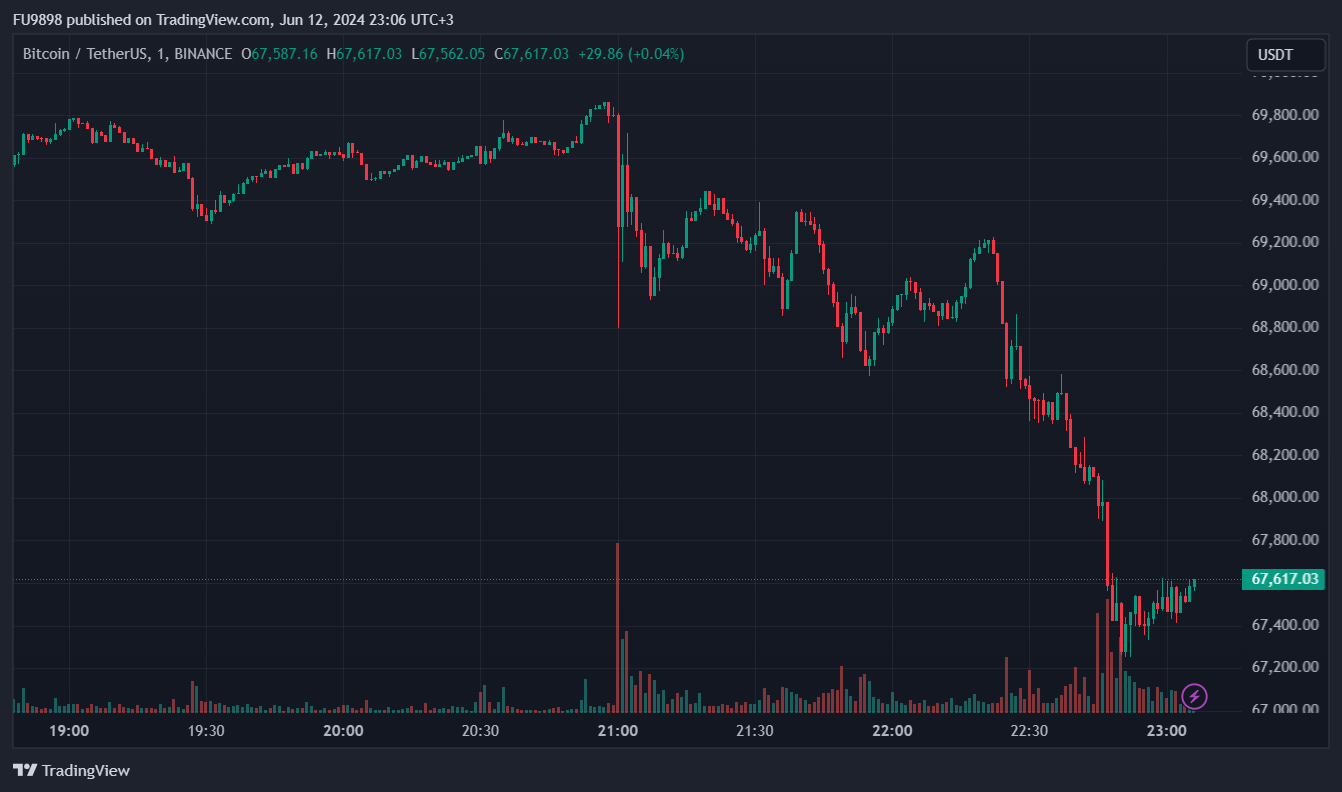Click the green 67,617.03 current price tag
Screen dimensions: 1342x792
[x=1283, y=579]
